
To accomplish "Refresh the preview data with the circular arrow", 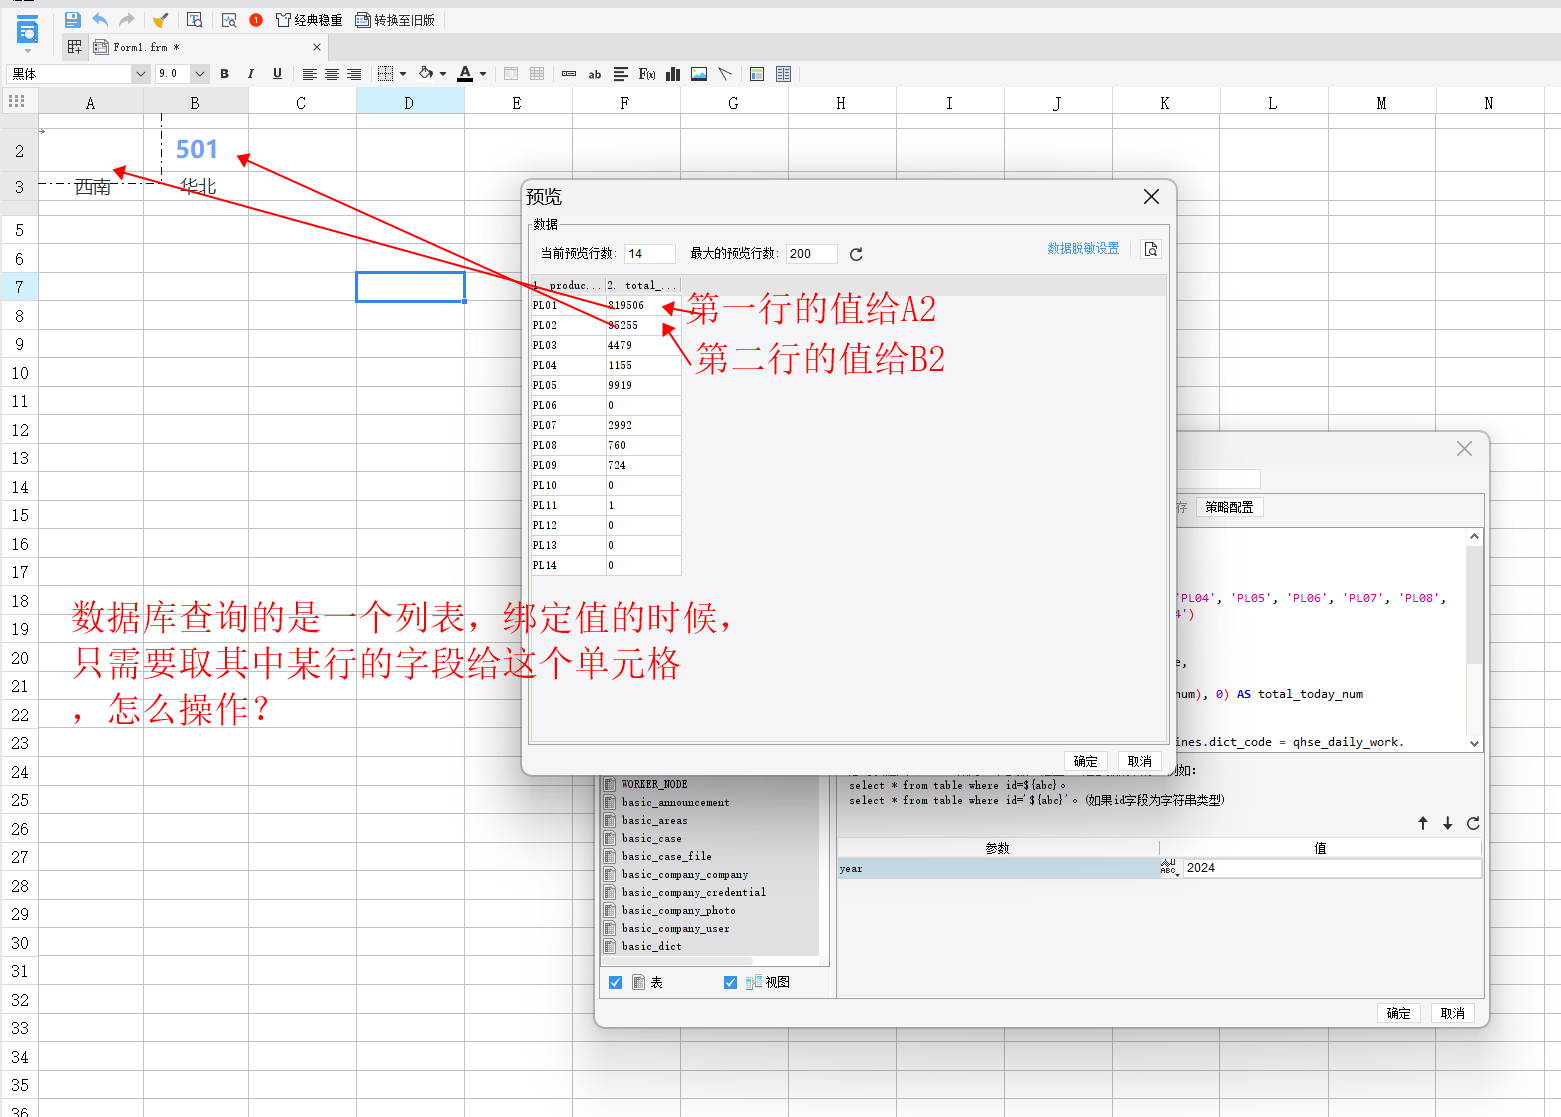I will coord(856,254).
